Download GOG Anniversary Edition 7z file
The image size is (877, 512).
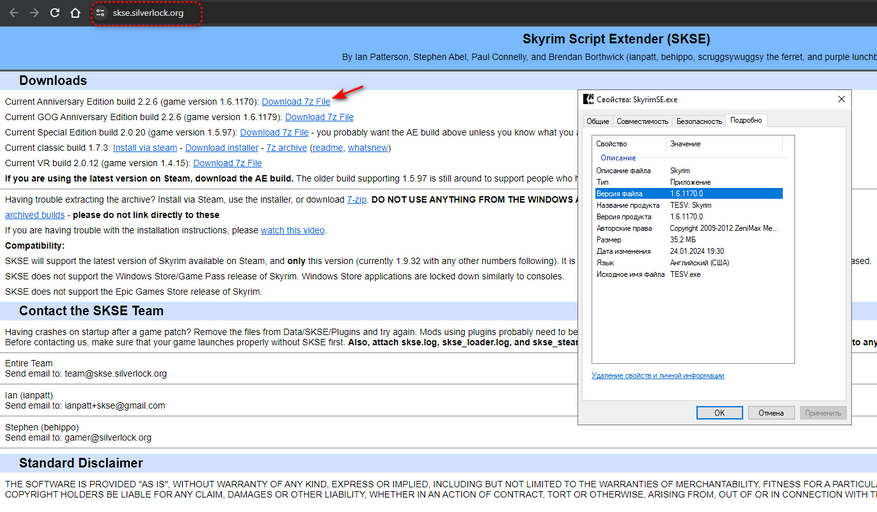pos(319,117)
